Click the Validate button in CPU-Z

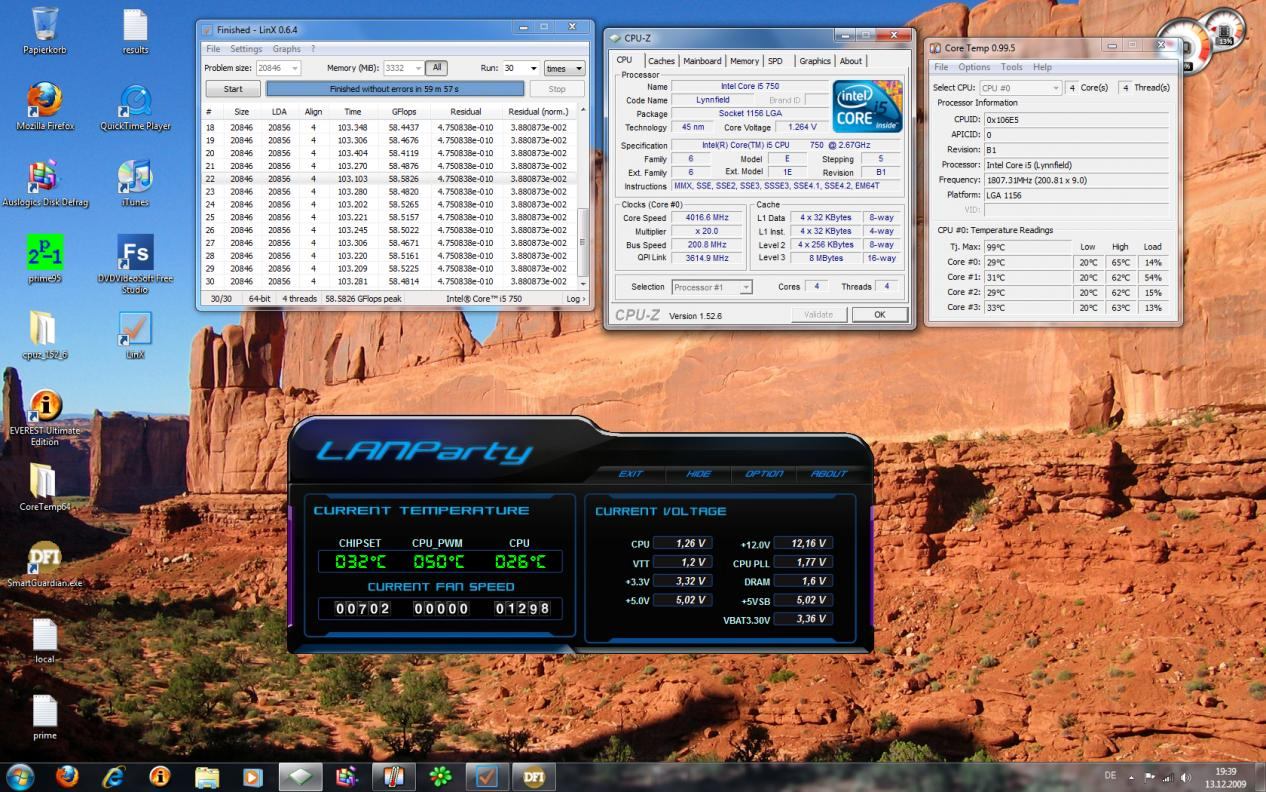818,314
